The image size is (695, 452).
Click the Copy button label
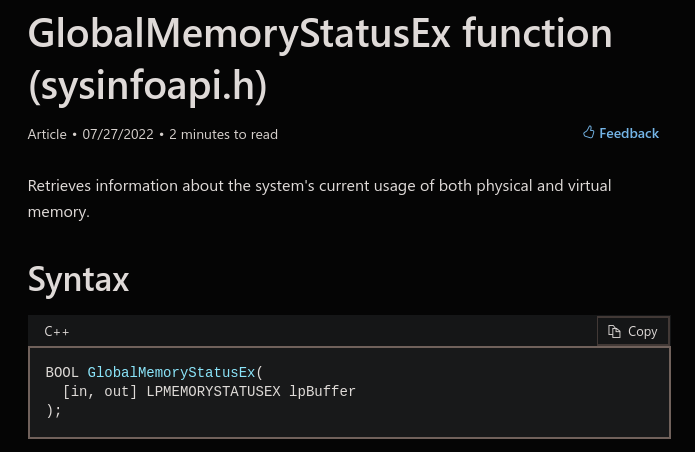(642, 331)
